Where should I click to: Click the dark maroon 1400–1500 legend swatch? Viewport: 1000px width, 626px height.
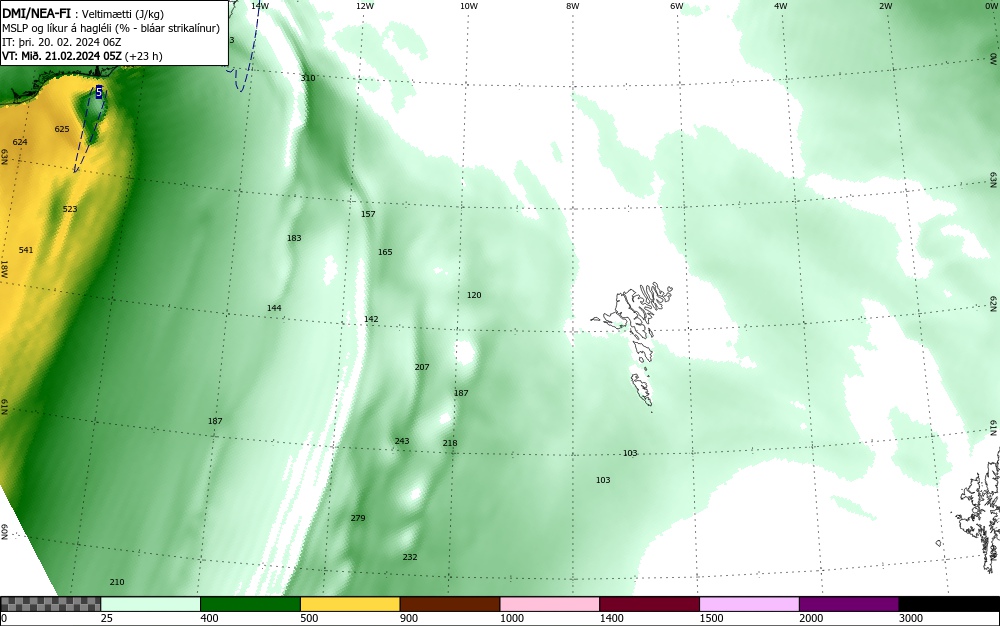(649, 604)
